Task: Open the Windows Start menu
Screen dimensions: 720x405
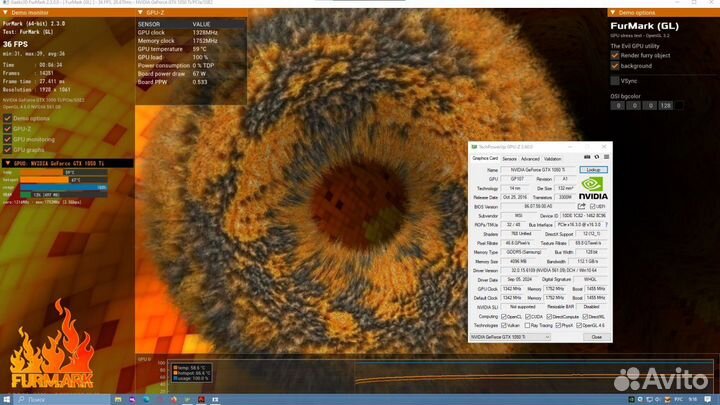Action: pyautogui.click(x=6, y=399)
